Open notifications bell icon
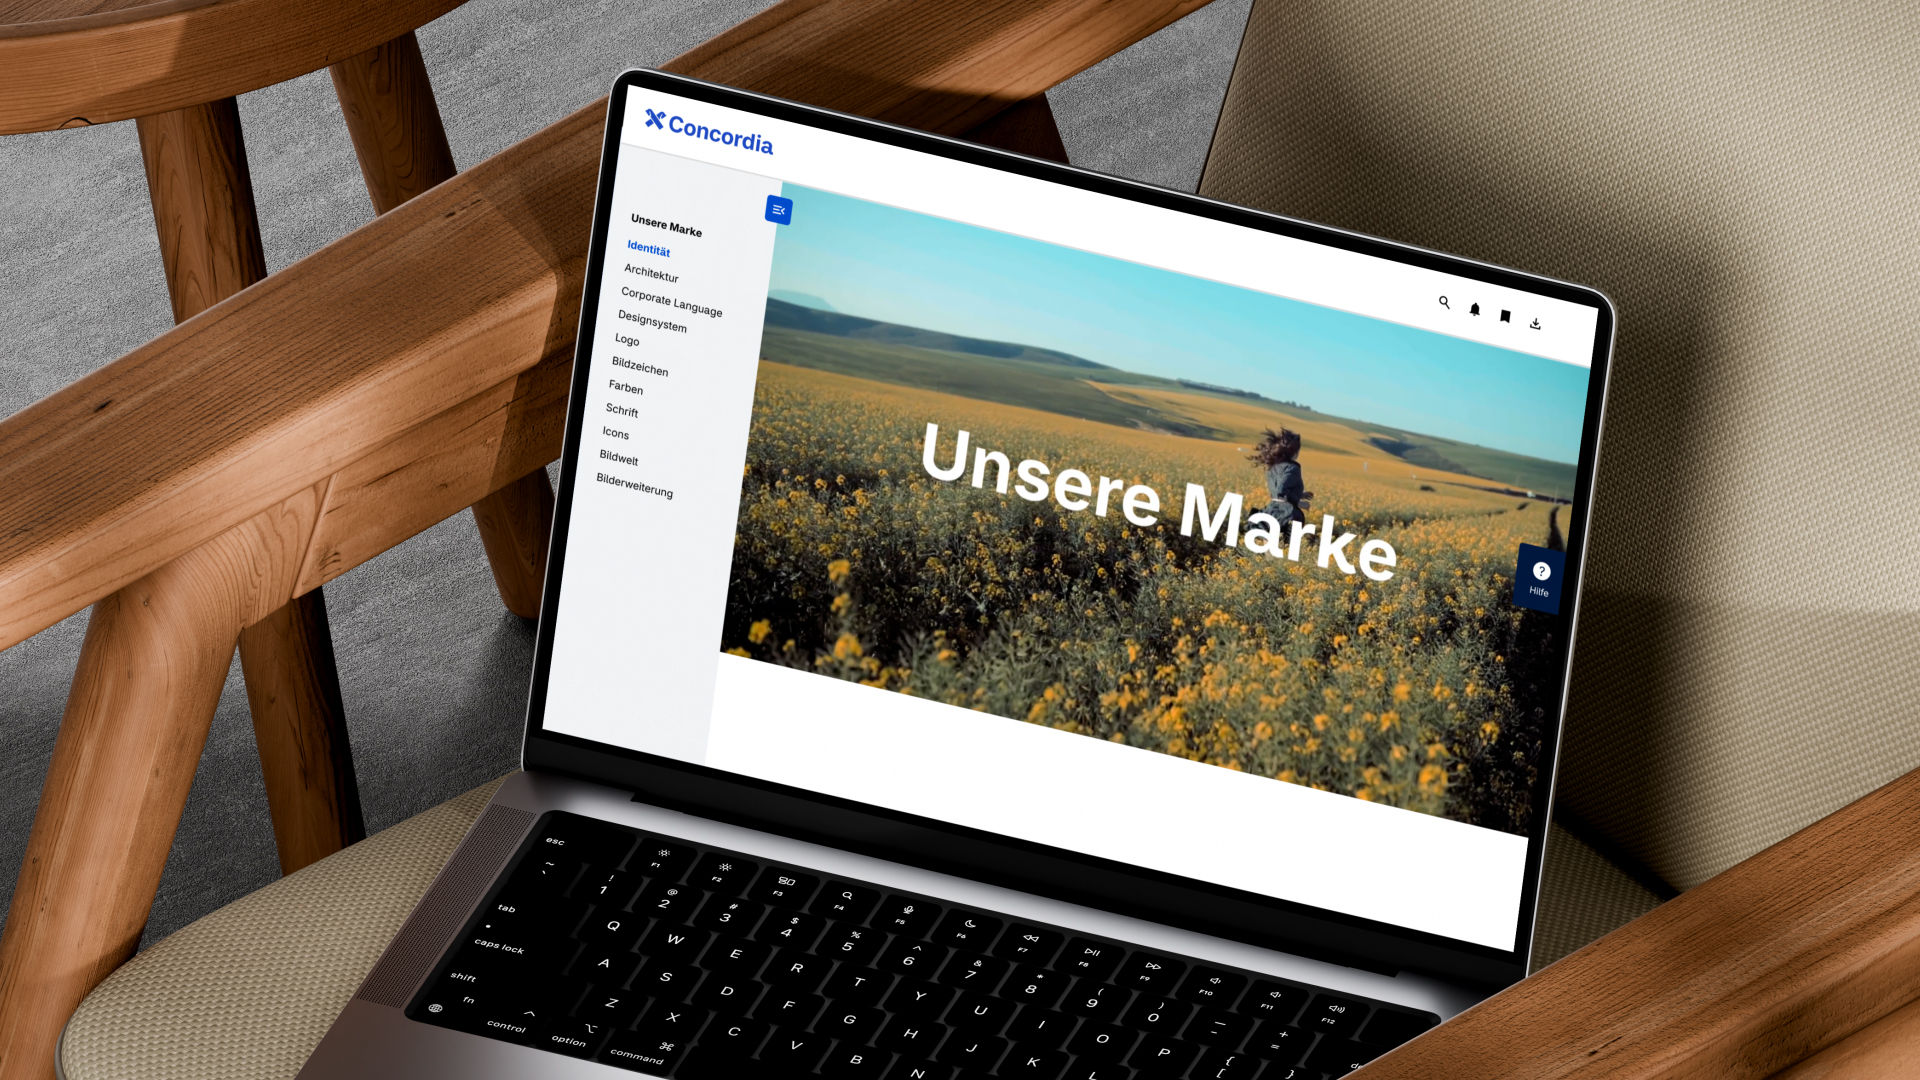The image size is (1920, 1080). point(1474,309)
